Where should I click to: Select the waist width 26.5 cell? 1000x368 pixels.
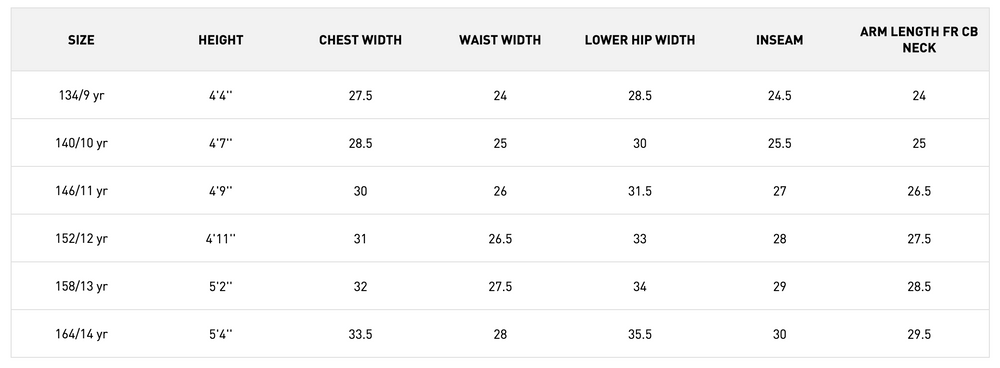500,239
